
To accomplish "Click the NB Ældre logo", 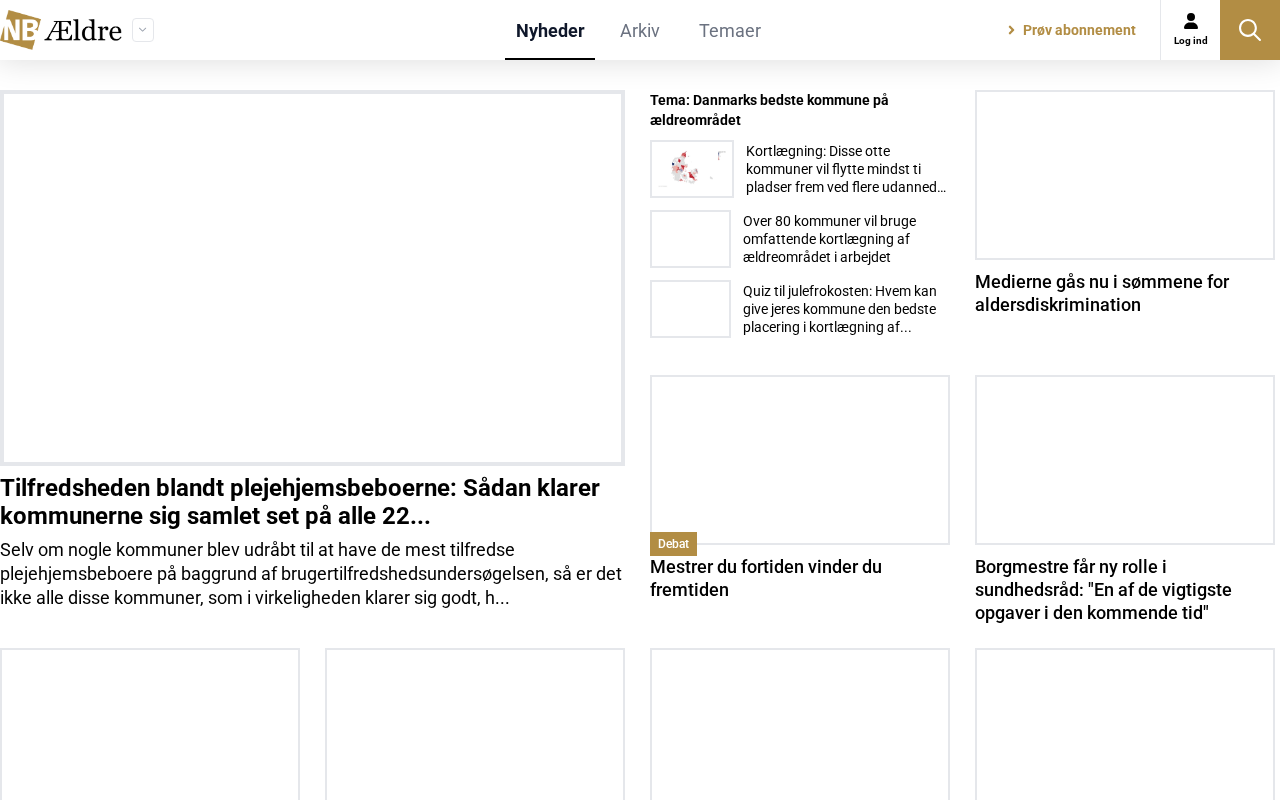I will tap(62, 30).
